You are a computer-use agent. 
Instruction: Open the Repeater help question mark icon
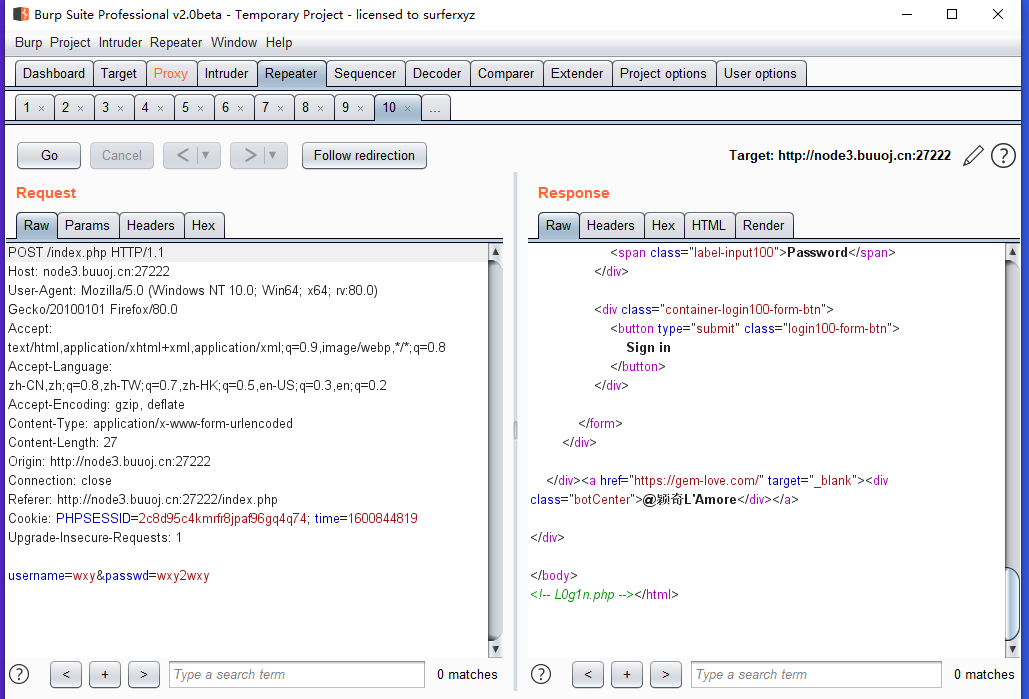(1003, 156)
